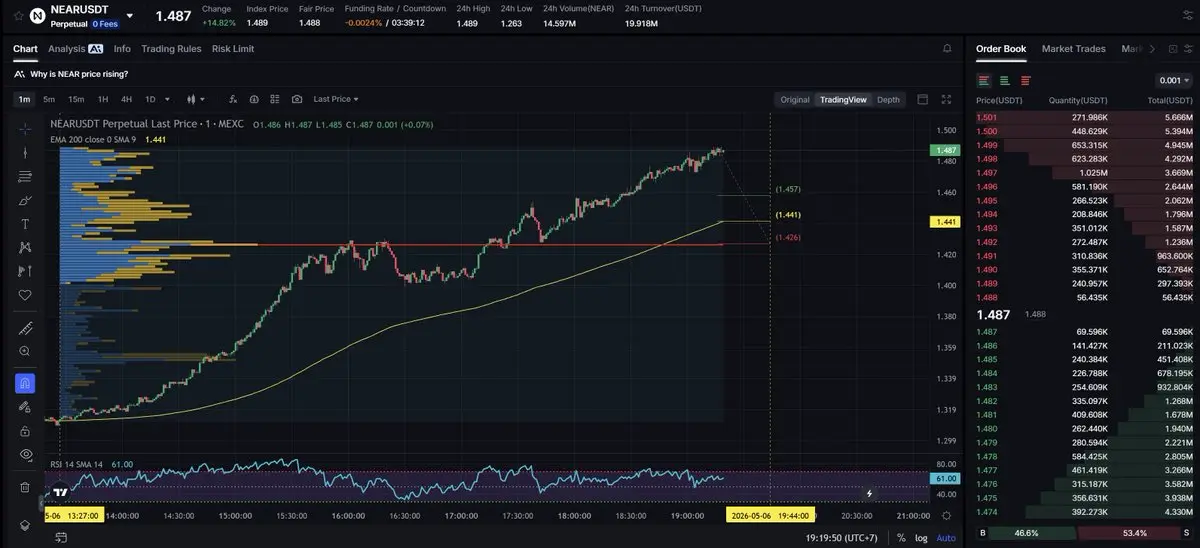Screen dimensions: 1200x548
Task: Select the Order Book tab
Action: click(x=1001, y=48)
